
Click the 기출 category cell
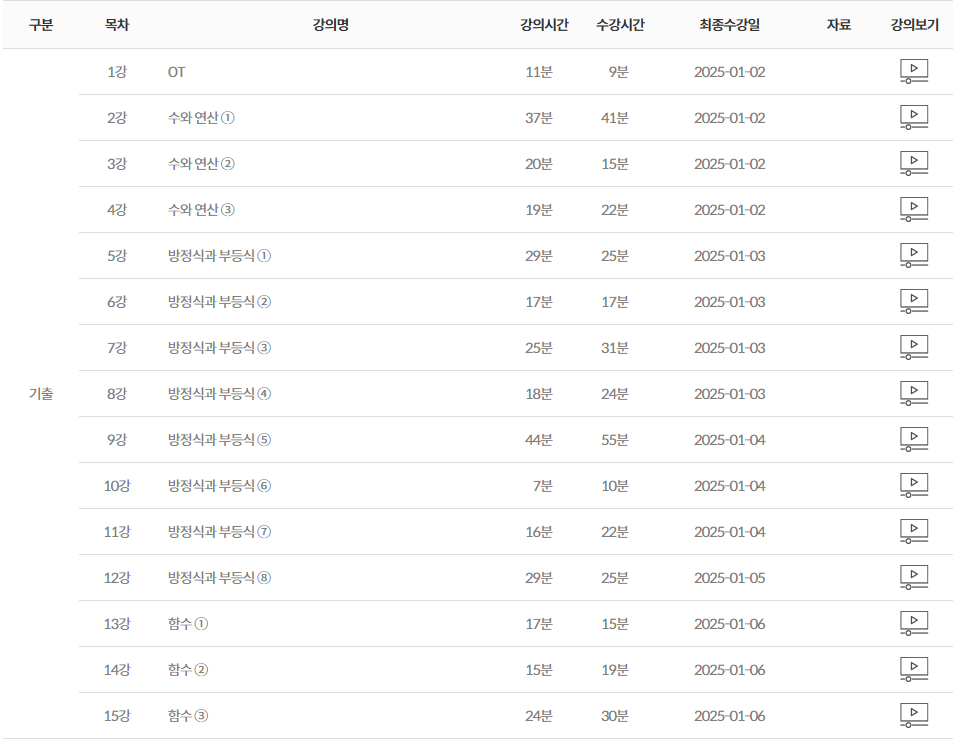coord(41,394)
